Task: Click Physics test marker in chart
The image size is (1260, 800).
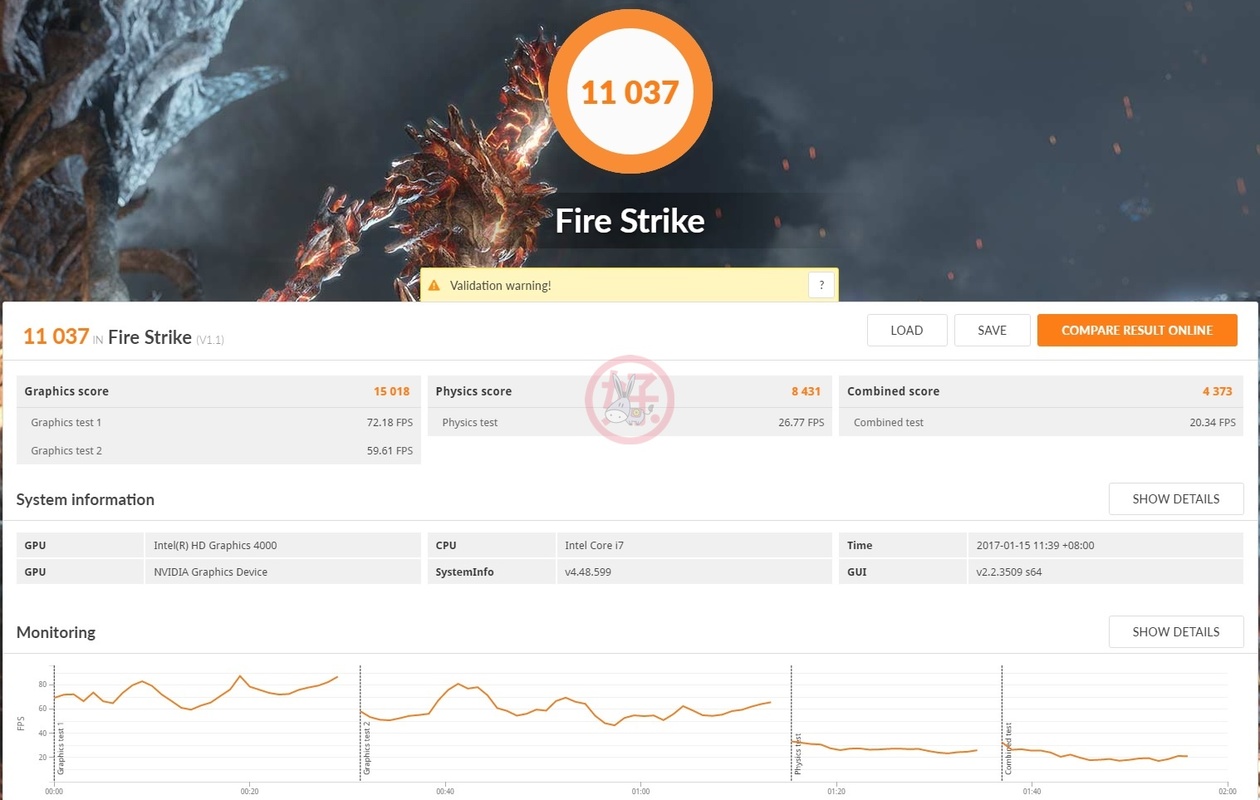Action: pos(798,755)
